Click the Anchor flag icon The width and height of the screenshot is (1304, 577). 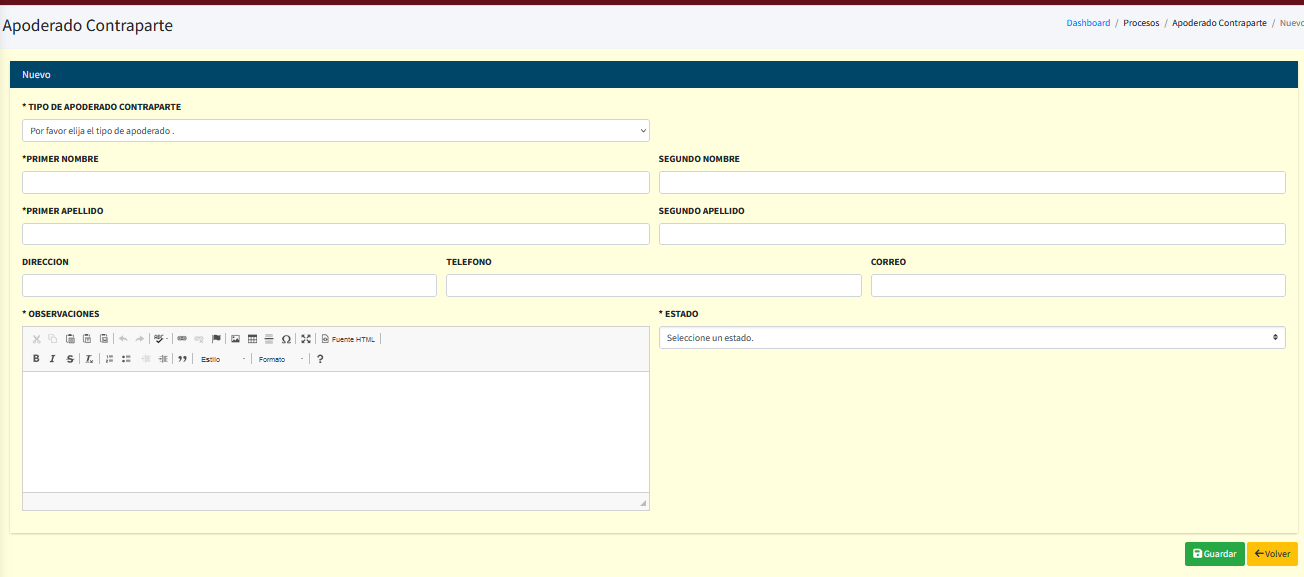pos(216,339)
